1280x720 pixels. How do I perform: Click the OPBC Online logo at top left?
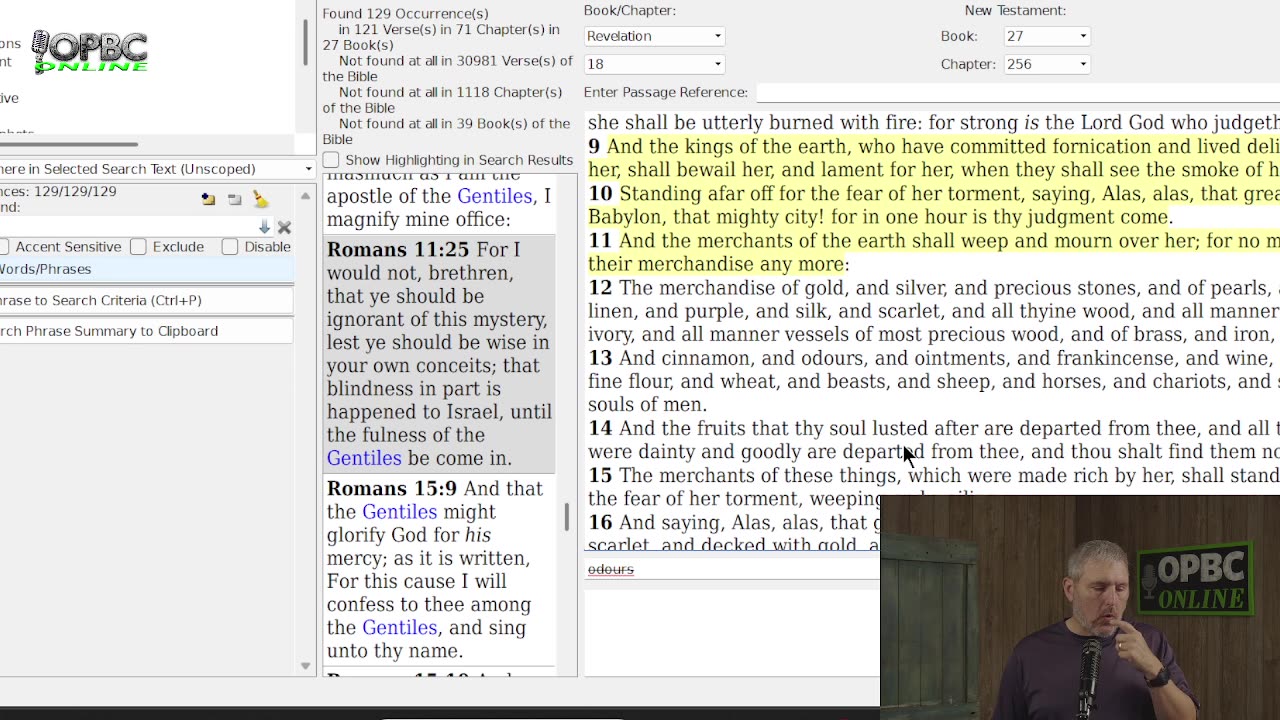pos(90,52)
